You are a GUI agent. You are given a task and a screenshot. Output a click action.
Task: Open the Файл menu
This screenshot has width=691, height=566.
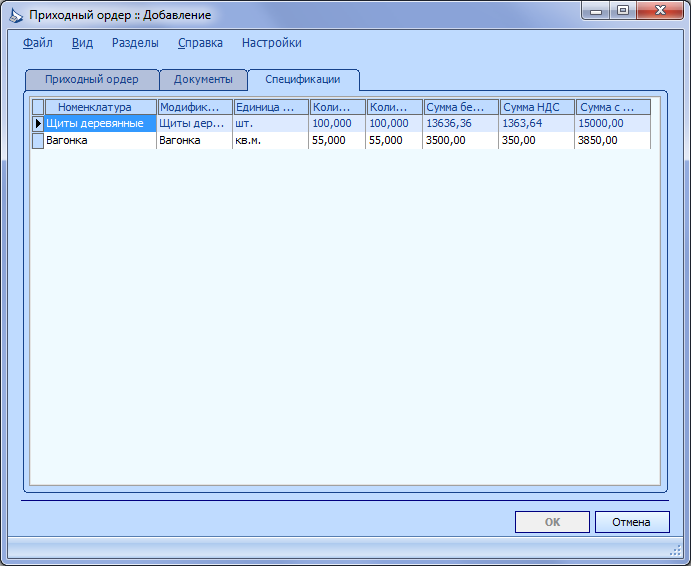coord(37,43)
